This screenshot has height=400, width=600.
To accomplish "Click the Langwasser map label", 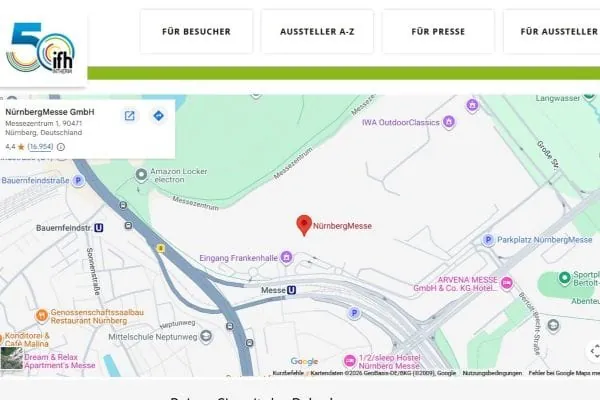I will (558, 98).
